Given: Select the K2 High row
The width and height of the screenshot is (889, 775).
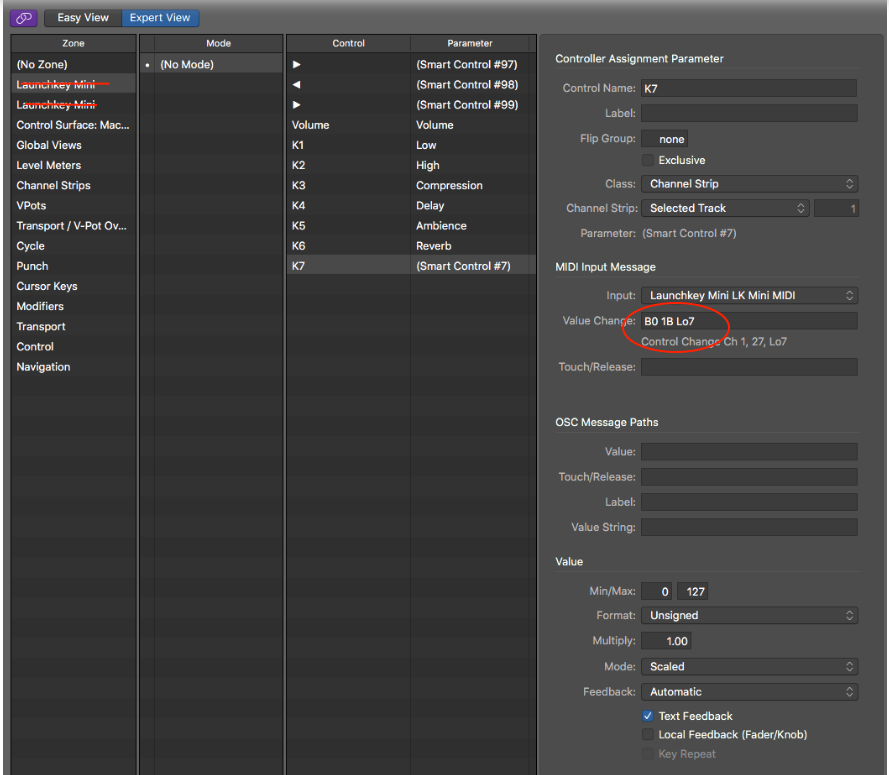Looking at the screenshot, I should click(x=411, y=165).
